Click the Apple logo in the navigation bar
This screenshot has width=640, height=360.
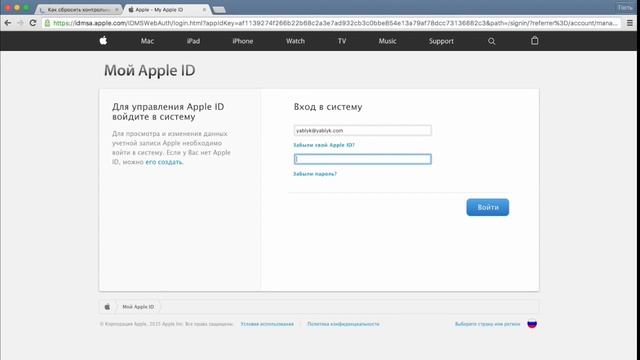(x=103, y=40)
